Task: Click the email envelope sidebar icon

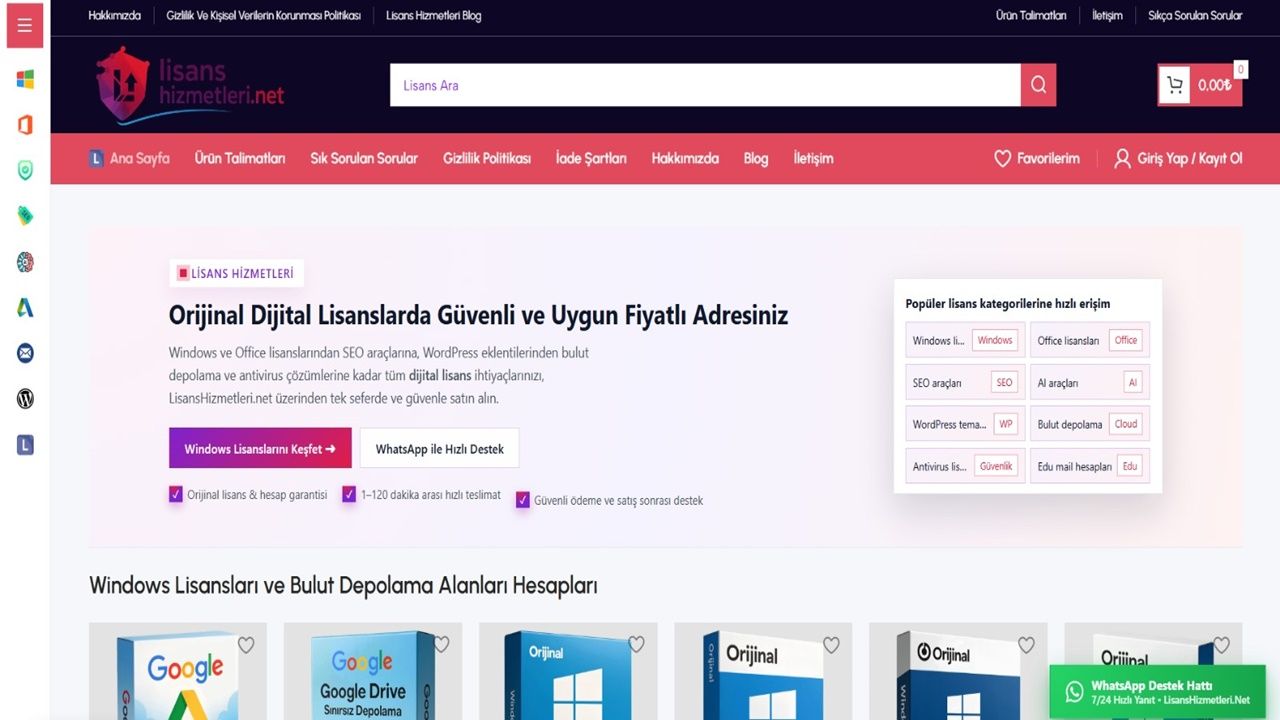Action: [25, 353]
